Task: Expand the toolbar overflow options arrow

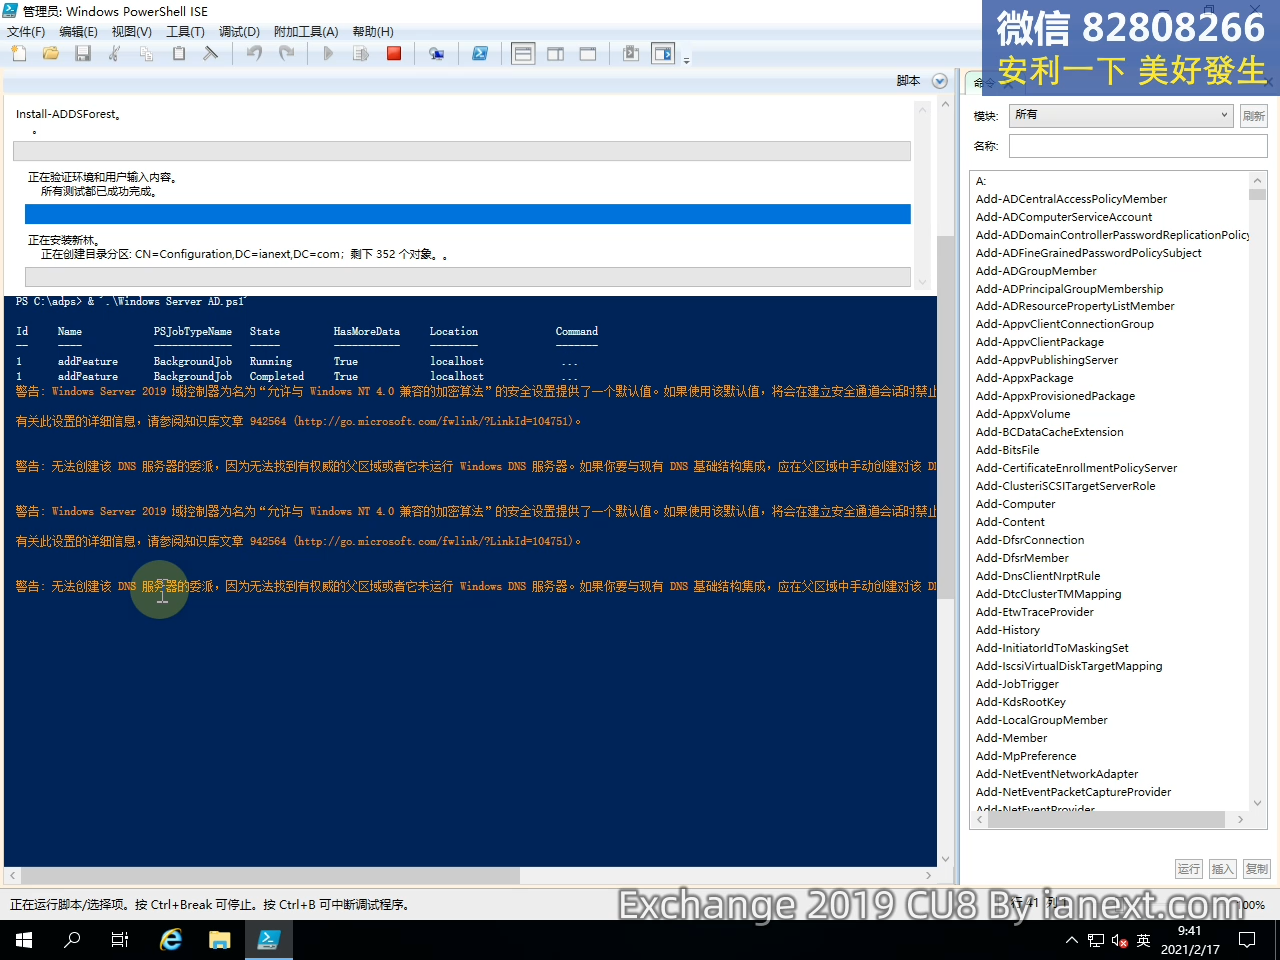Action: (687, 60)
